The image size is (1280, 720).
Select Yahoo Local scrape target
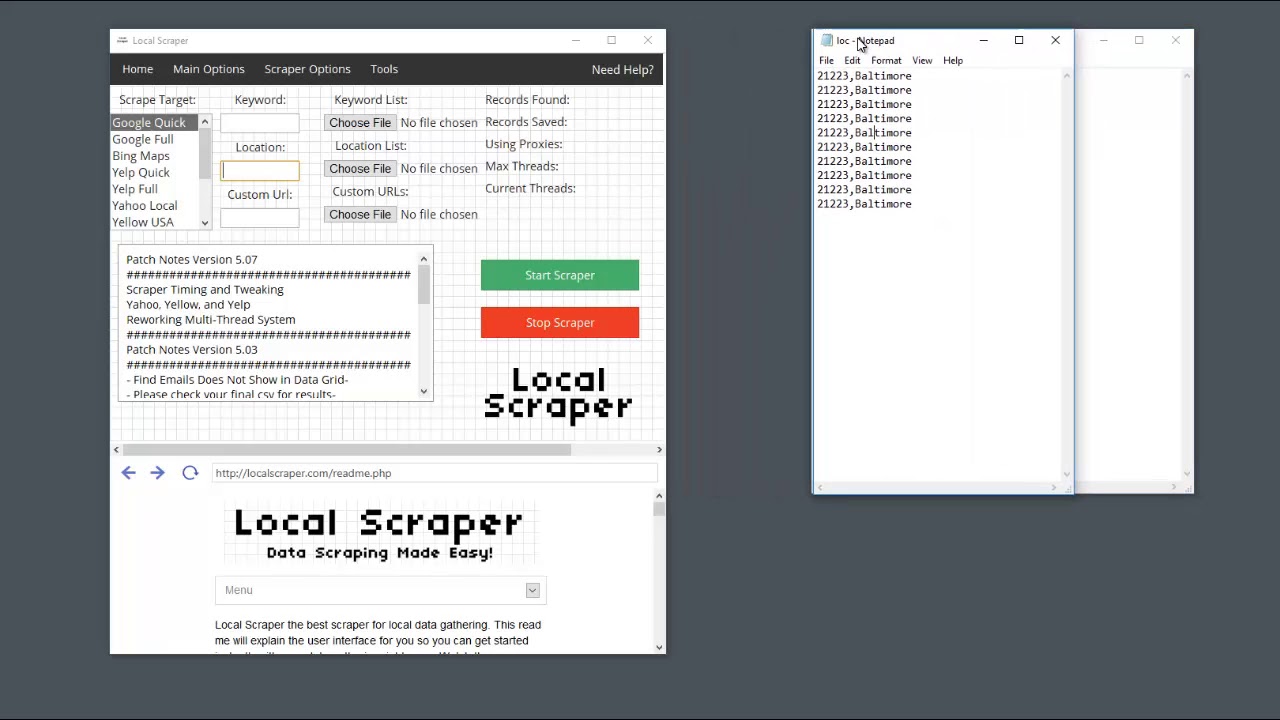(x=154, y=205)
